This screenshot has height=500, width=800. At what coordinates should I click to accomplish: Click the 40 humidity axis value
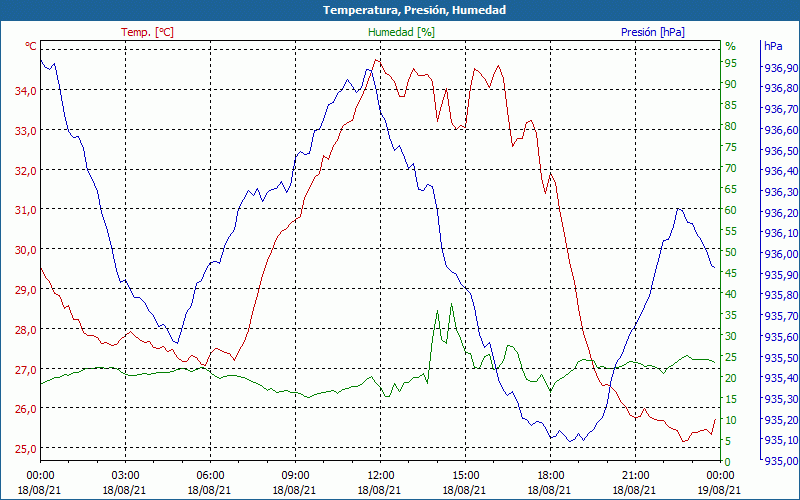click(x=731, y=294)
